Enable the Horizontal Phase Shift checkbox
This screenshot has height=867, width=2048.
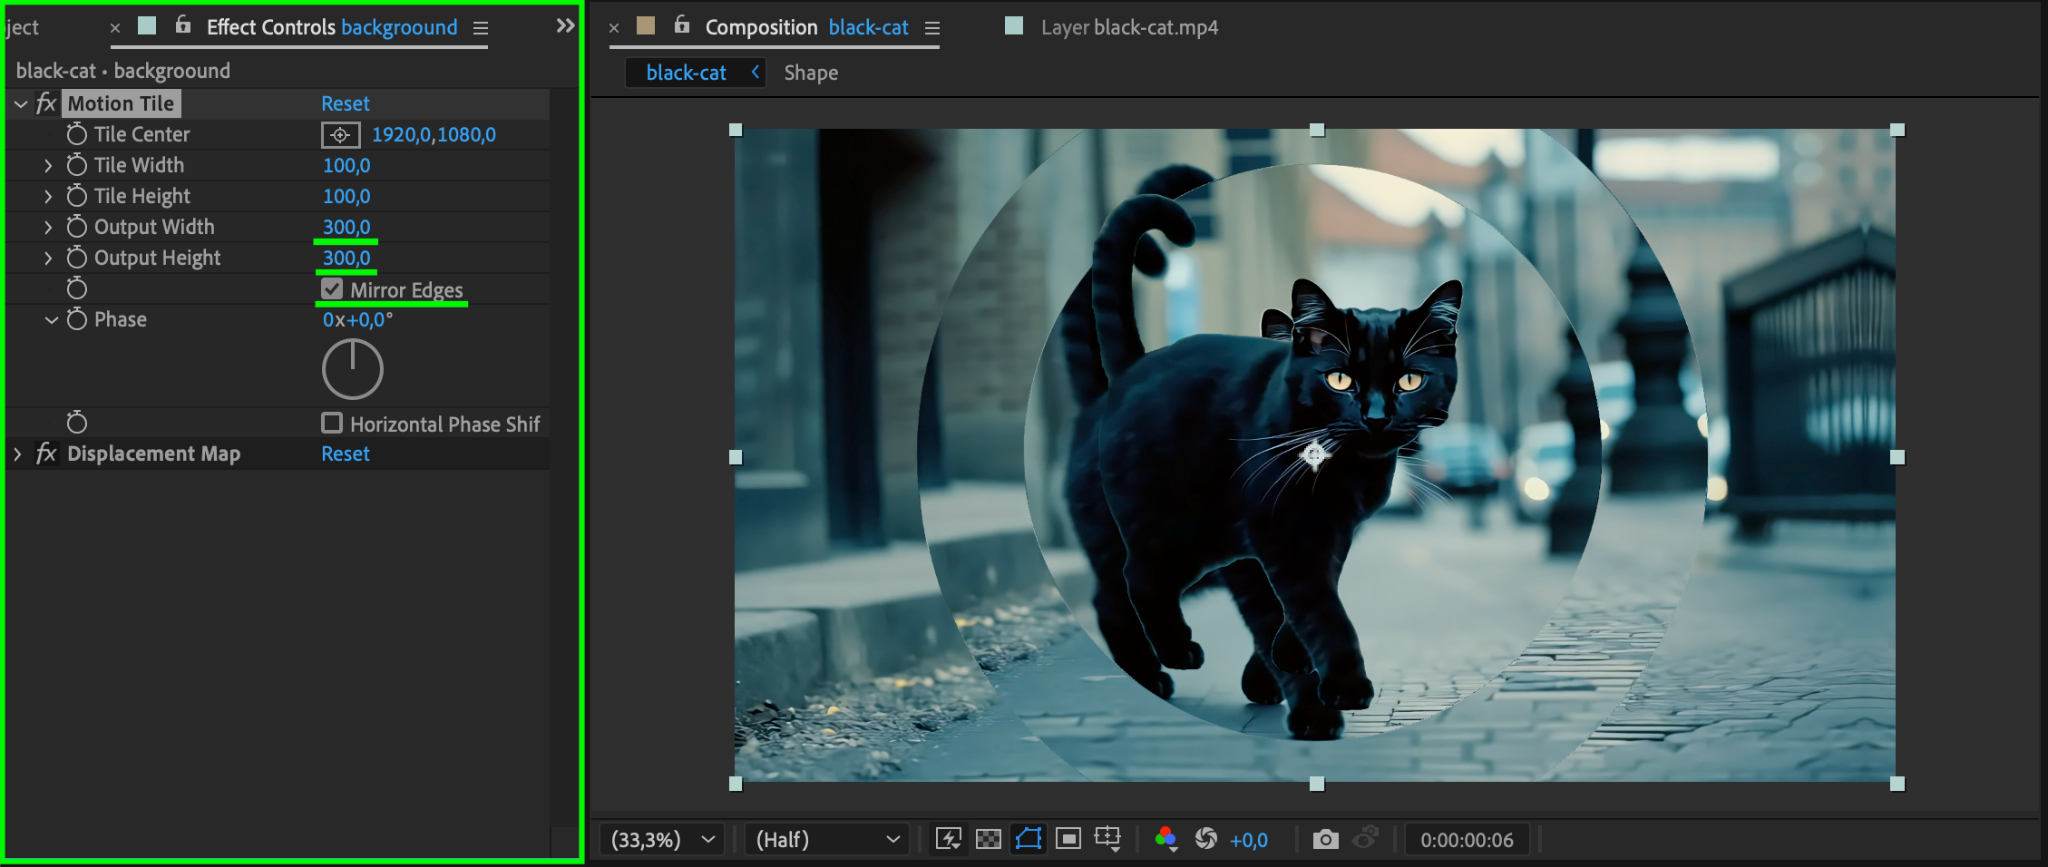click(332, 423)
